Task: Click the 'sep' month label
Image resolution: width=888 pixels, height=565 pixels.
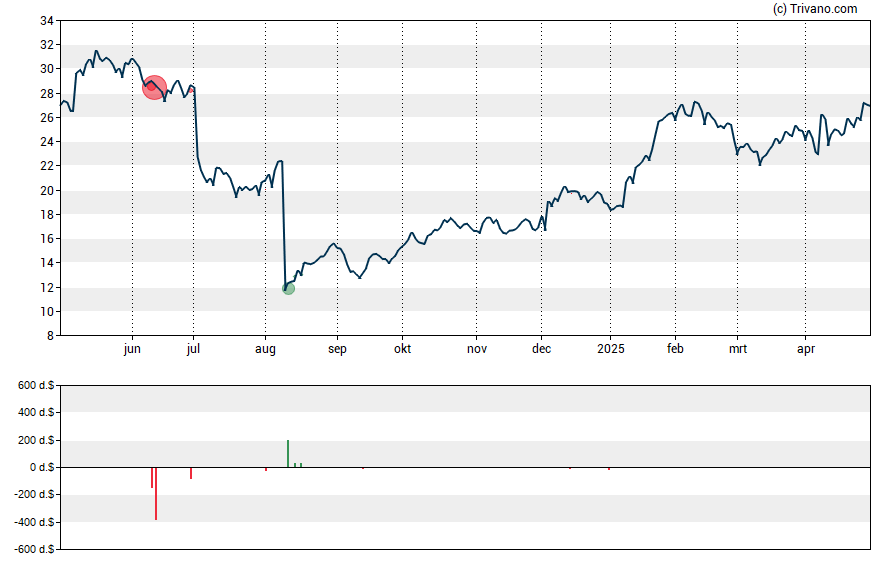Action: (x=337, y=349)
